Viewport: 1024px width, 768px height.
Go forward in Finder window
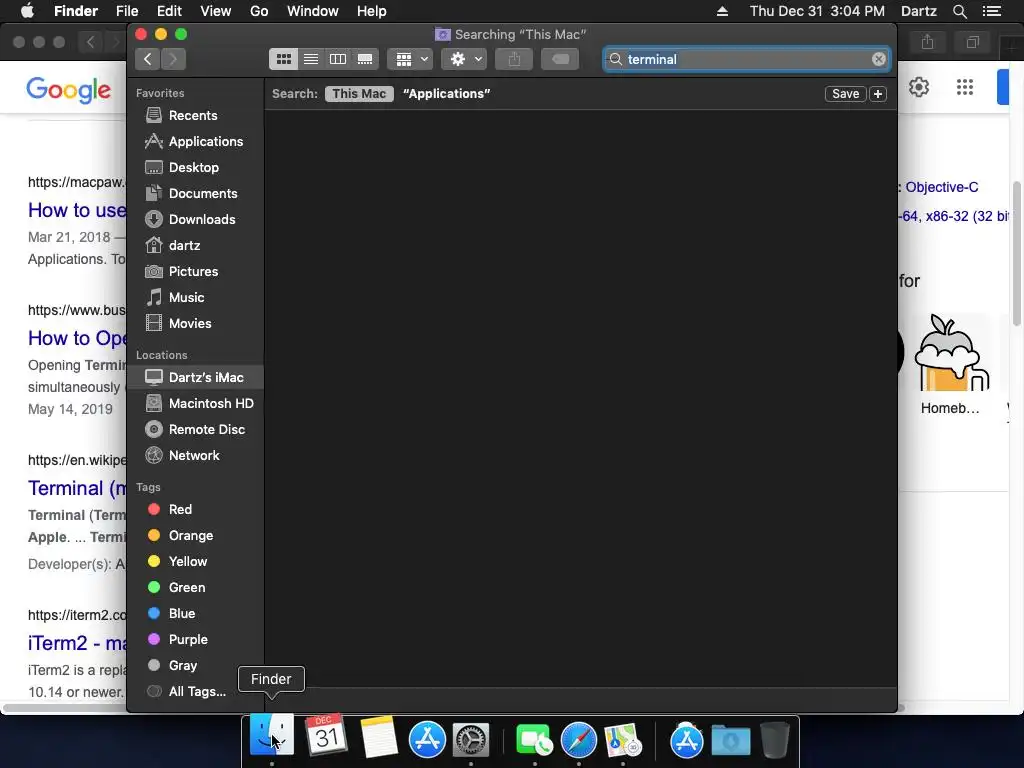[173, 59]
